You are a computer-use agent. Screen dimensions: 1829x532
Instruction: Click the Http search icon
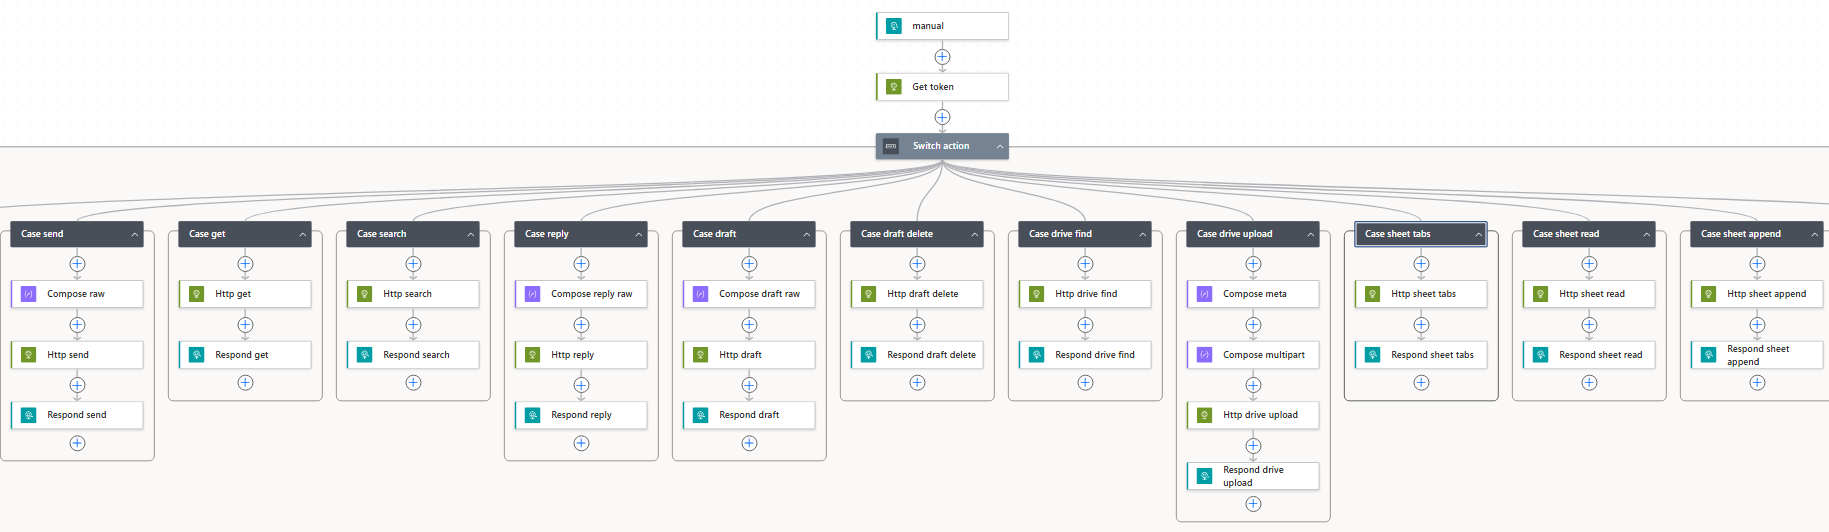coord(365,294)
